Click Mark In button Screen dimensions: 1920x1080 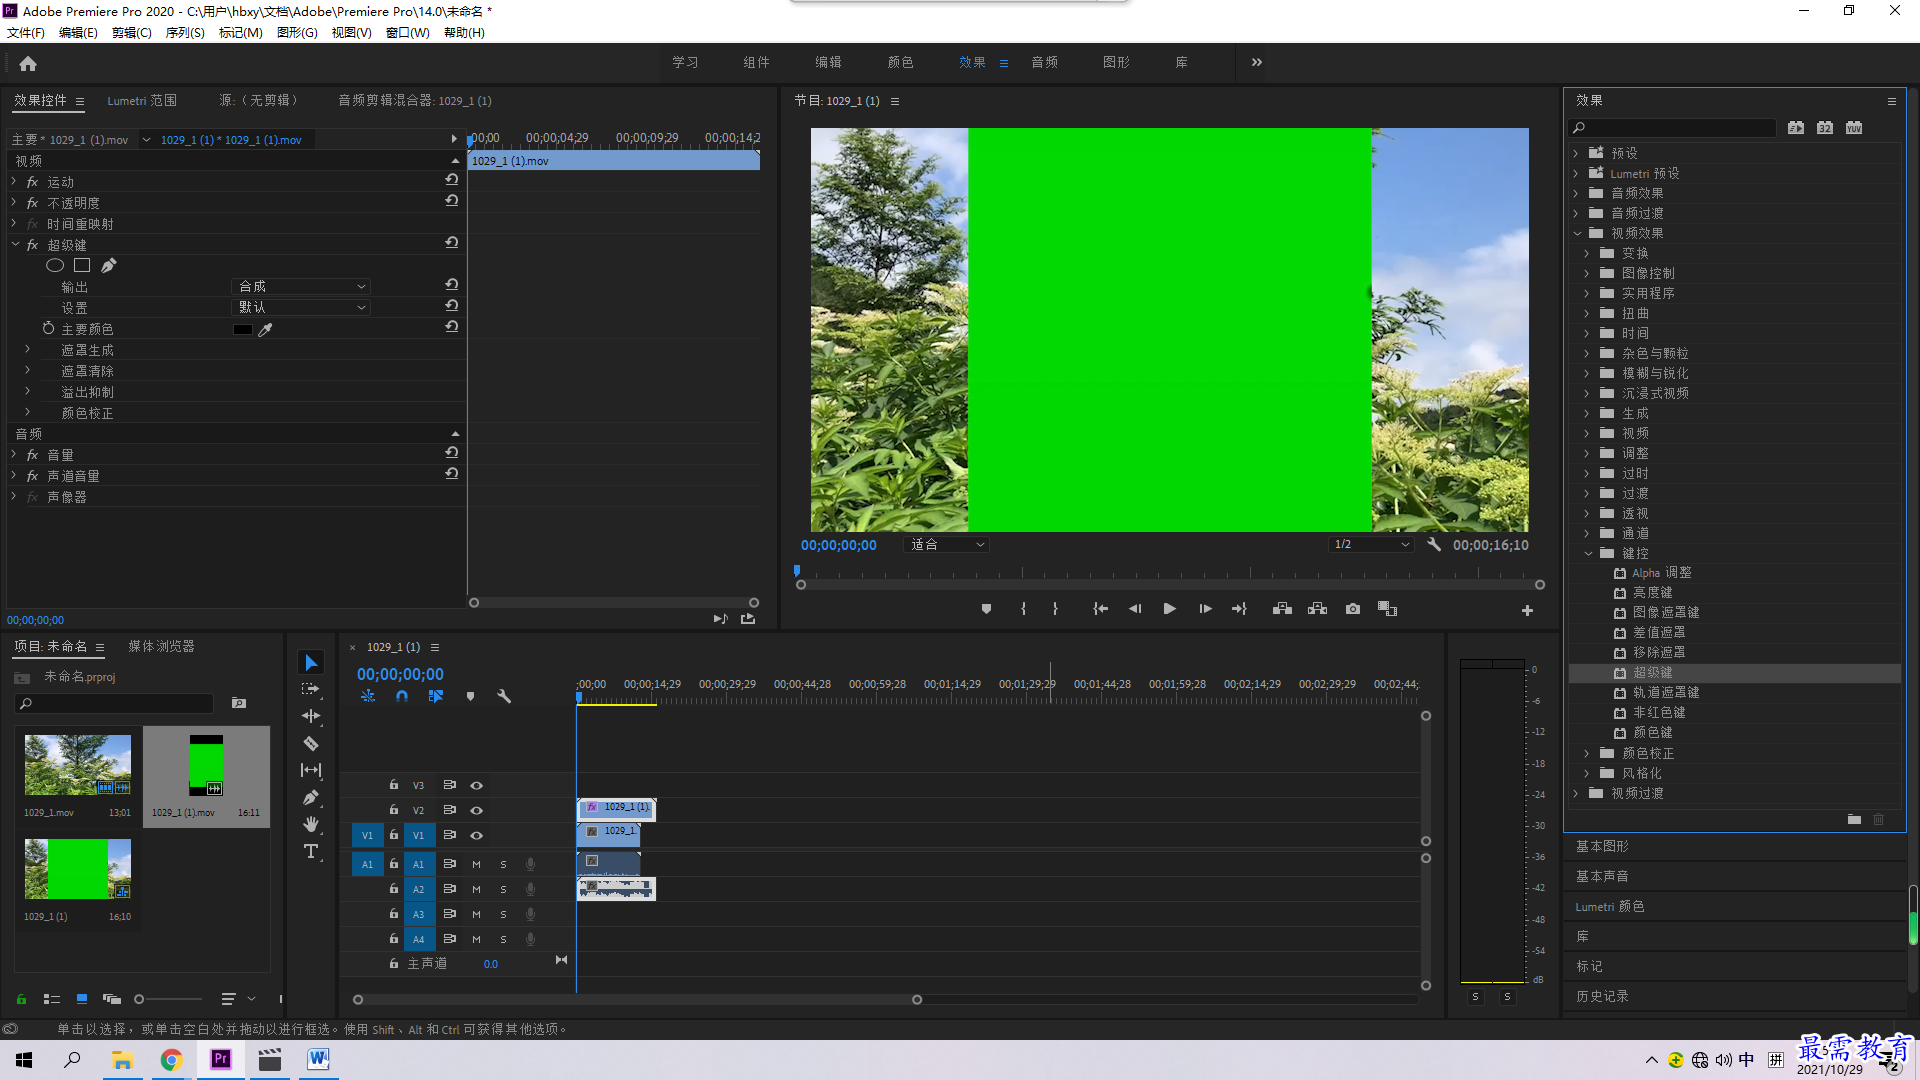point(1023,609)
